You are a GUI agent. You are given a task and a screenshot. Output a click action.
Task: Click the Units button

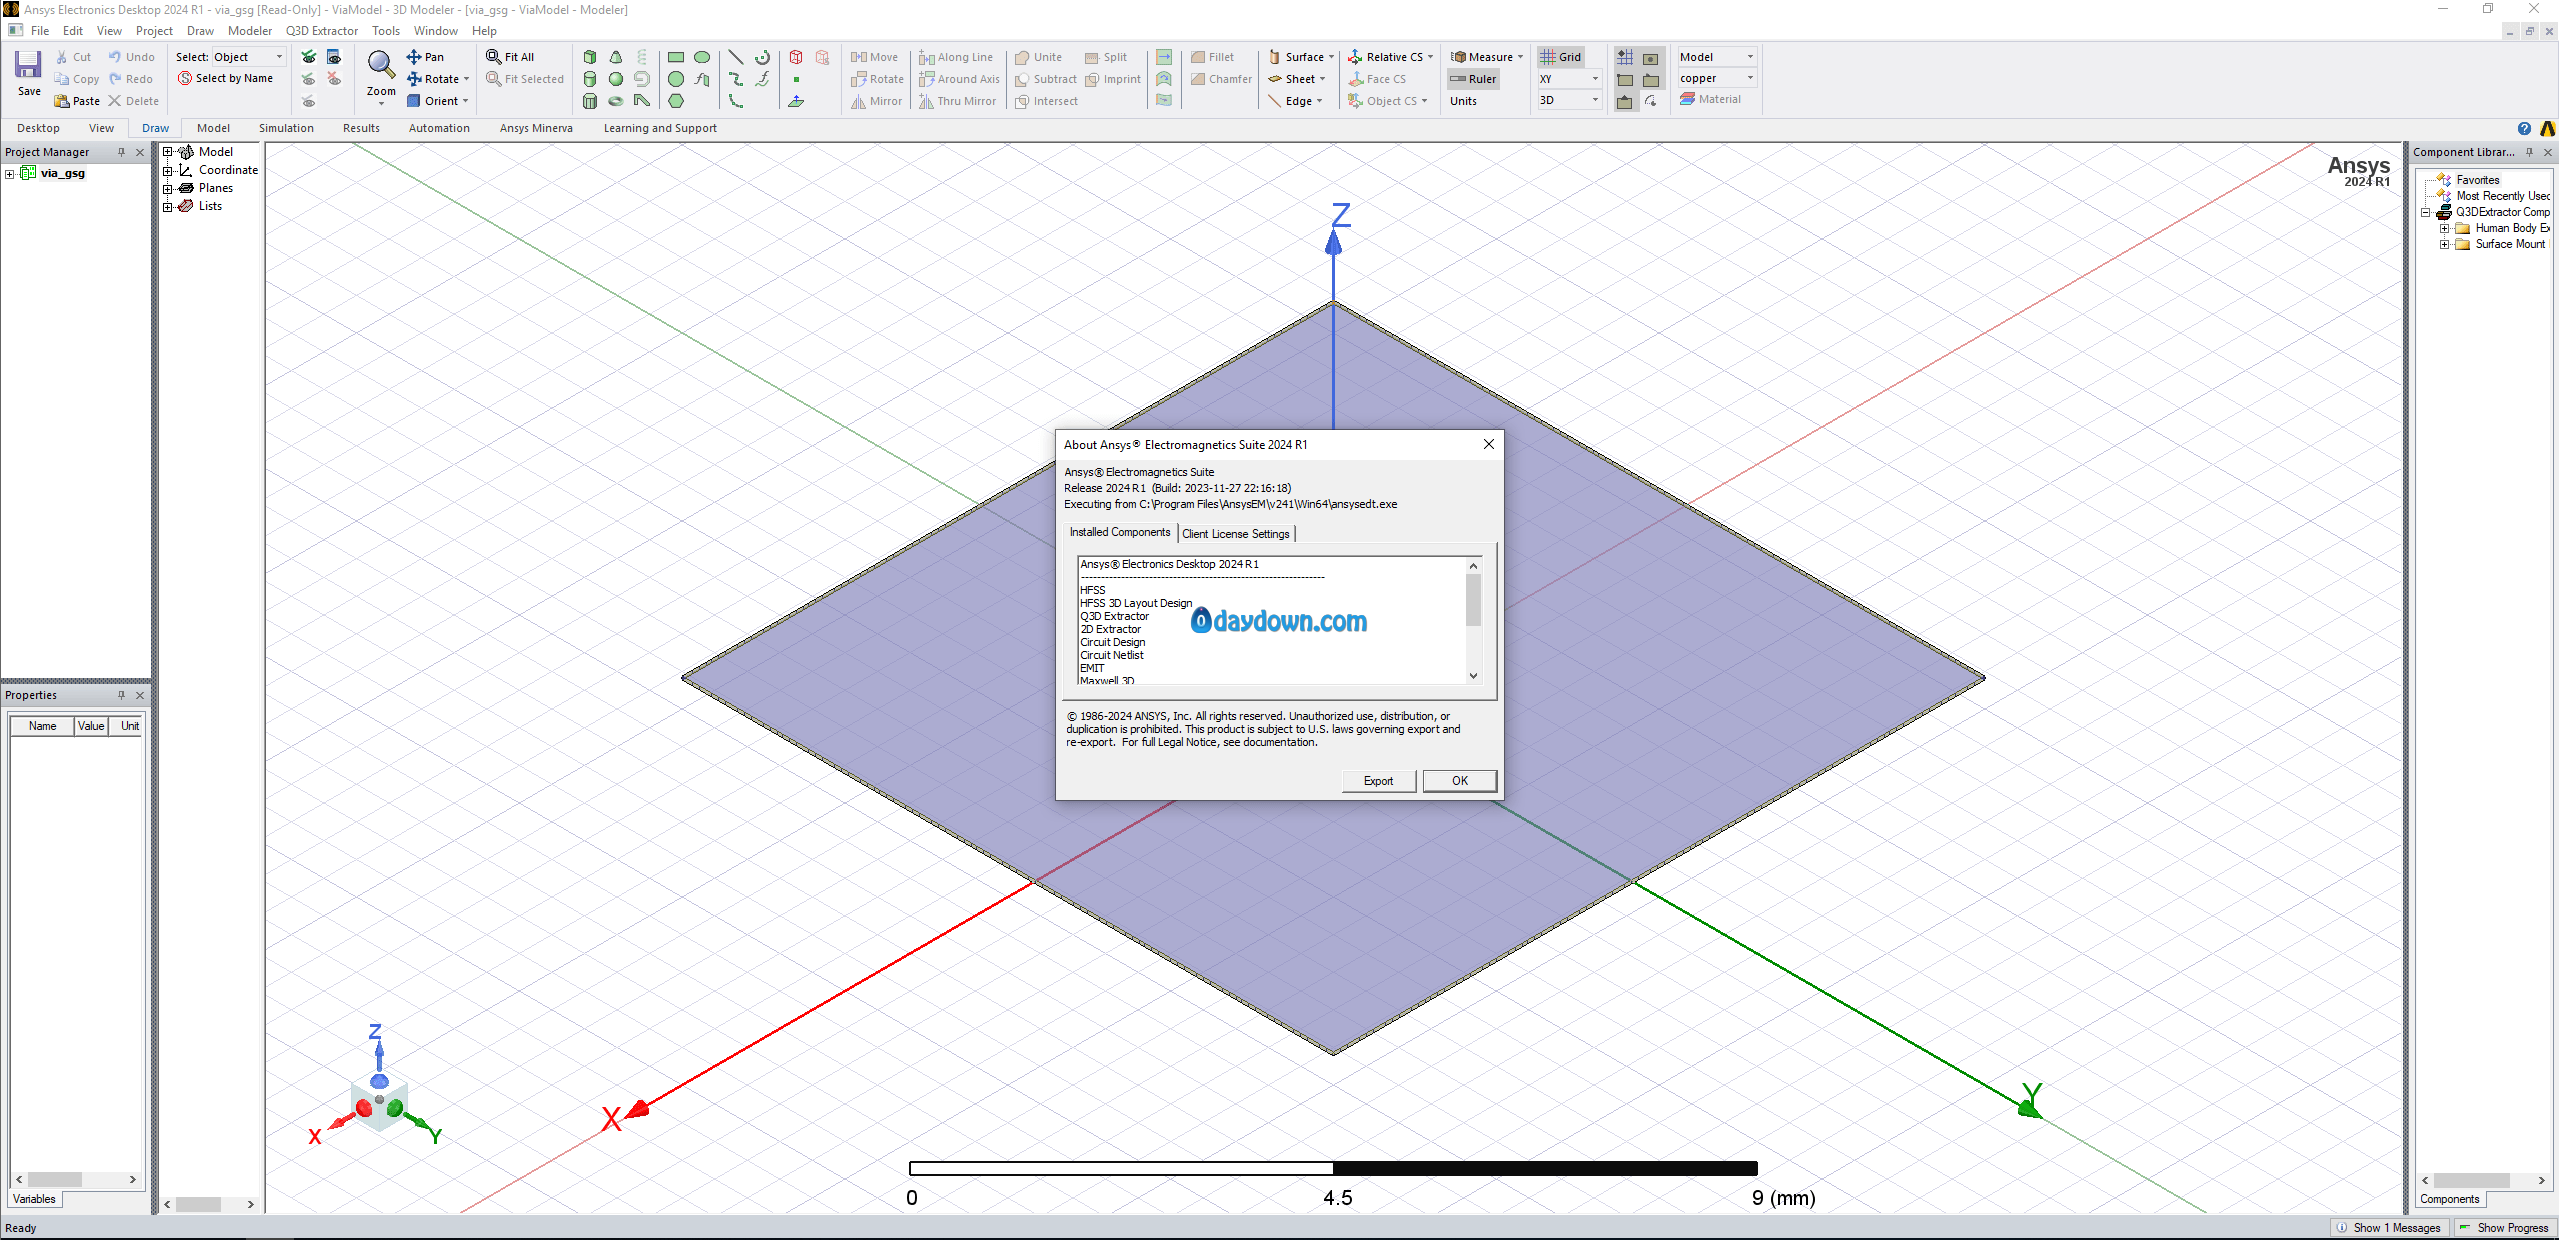[1463, 101]
